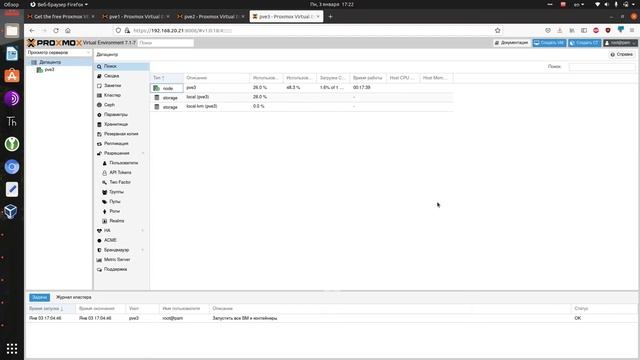Expand the Брандмауэр firewall submenu arrow

pyautogui.click(x=143, y=250)
